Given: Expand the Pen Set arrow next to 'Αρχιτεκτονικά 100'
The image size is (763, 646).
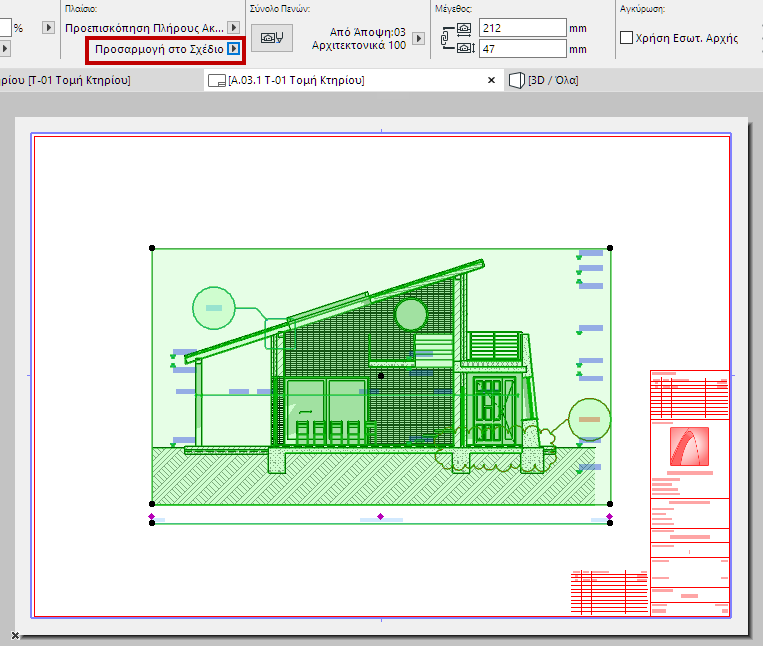Looking at the screenshot, I should click(x=418, y=39).
